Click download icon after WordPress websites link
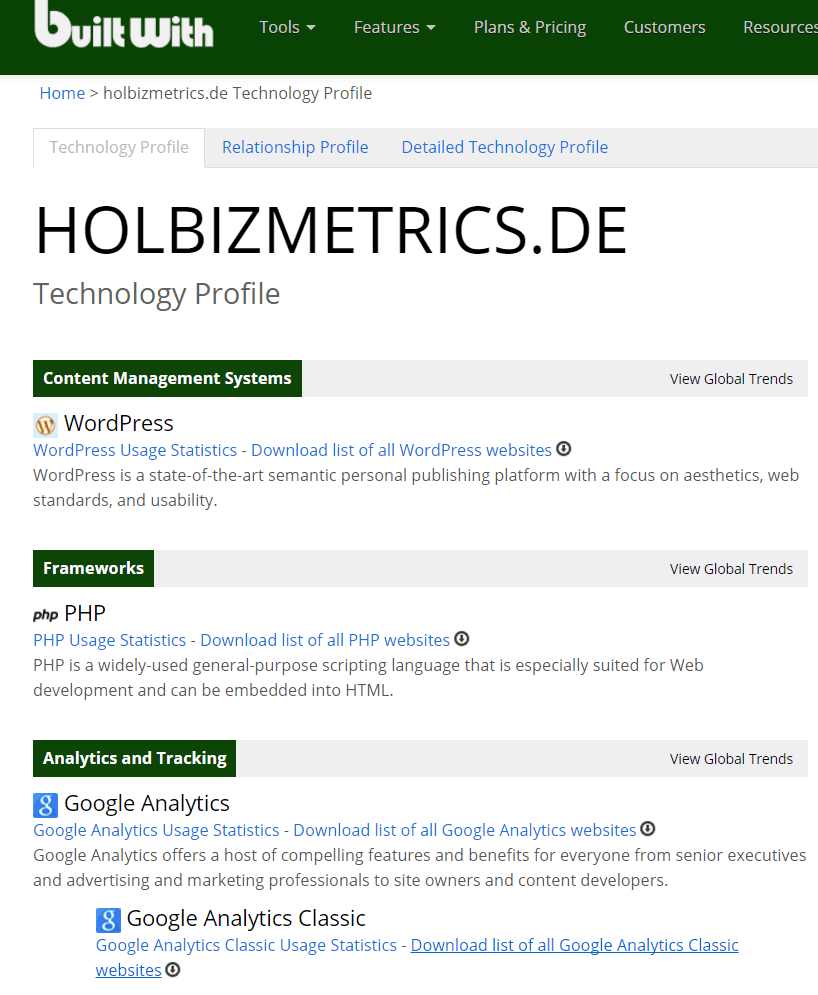Image resolution: width=818 pixels, height=995 pixels. [564, 449]
